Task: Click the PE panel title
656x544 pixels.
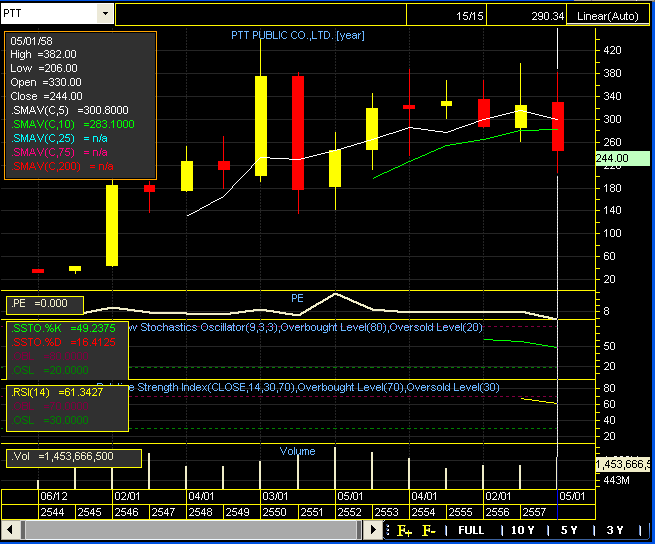Action: coord(297,298)
